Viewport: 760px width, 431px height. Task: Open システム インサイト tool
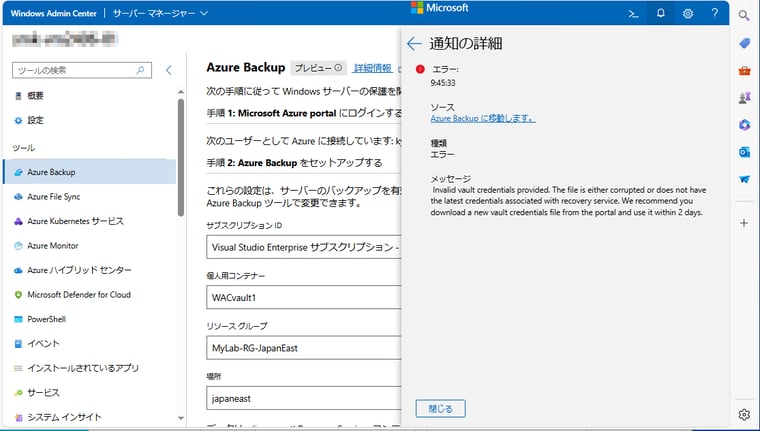pos(90,417)
